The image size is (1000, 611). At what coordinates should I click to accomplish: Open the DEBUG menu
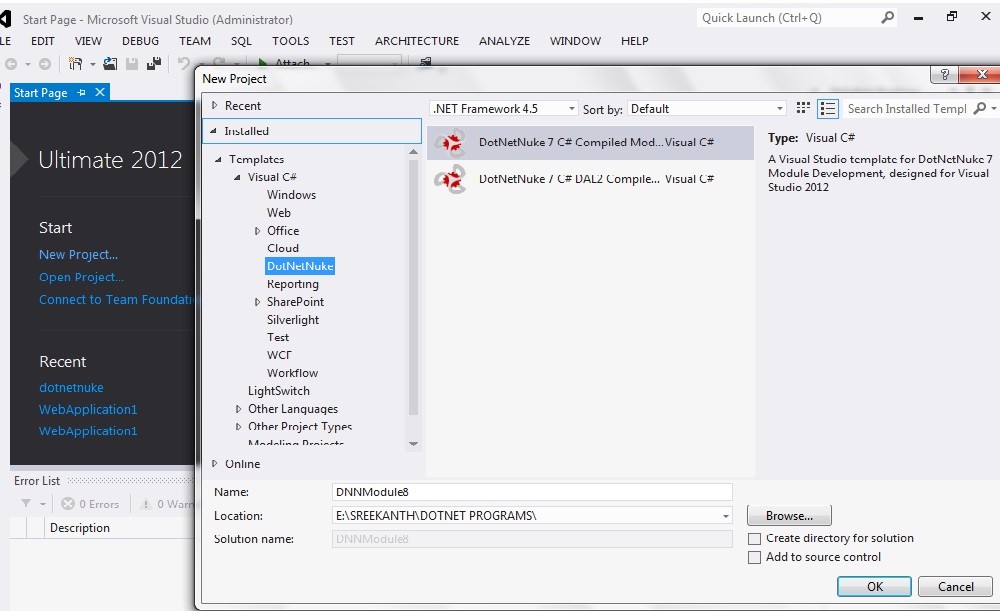[x=140, y=41]
